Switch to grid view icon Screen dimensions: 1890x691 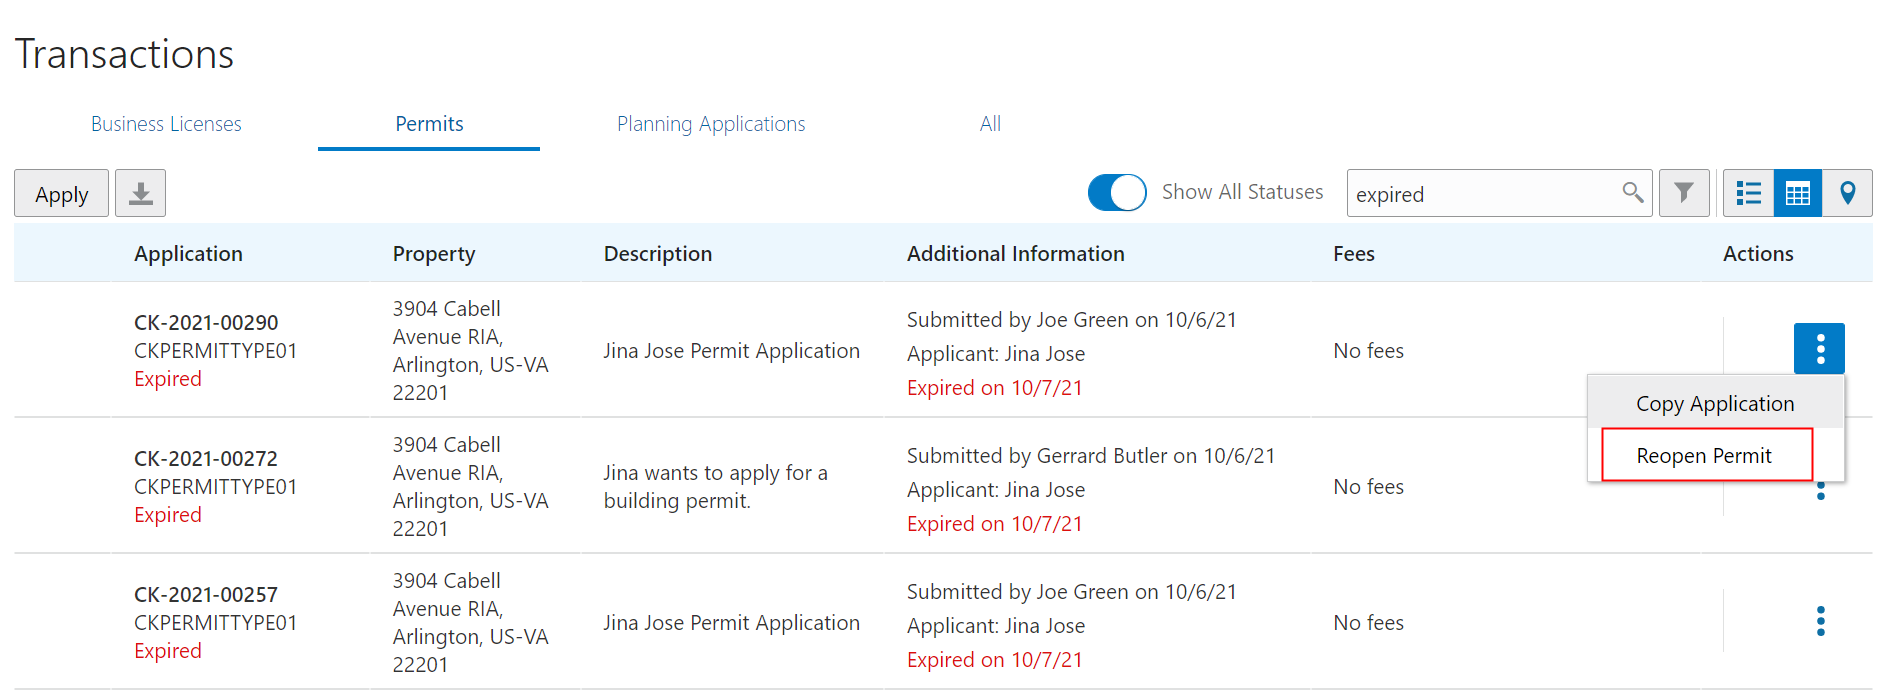[1797, 193]
